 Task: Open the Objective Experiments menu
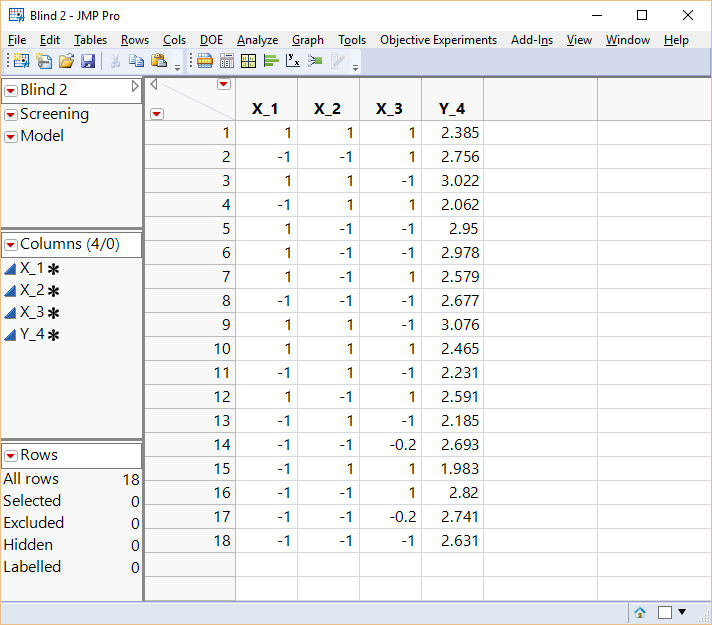[438, 40]
